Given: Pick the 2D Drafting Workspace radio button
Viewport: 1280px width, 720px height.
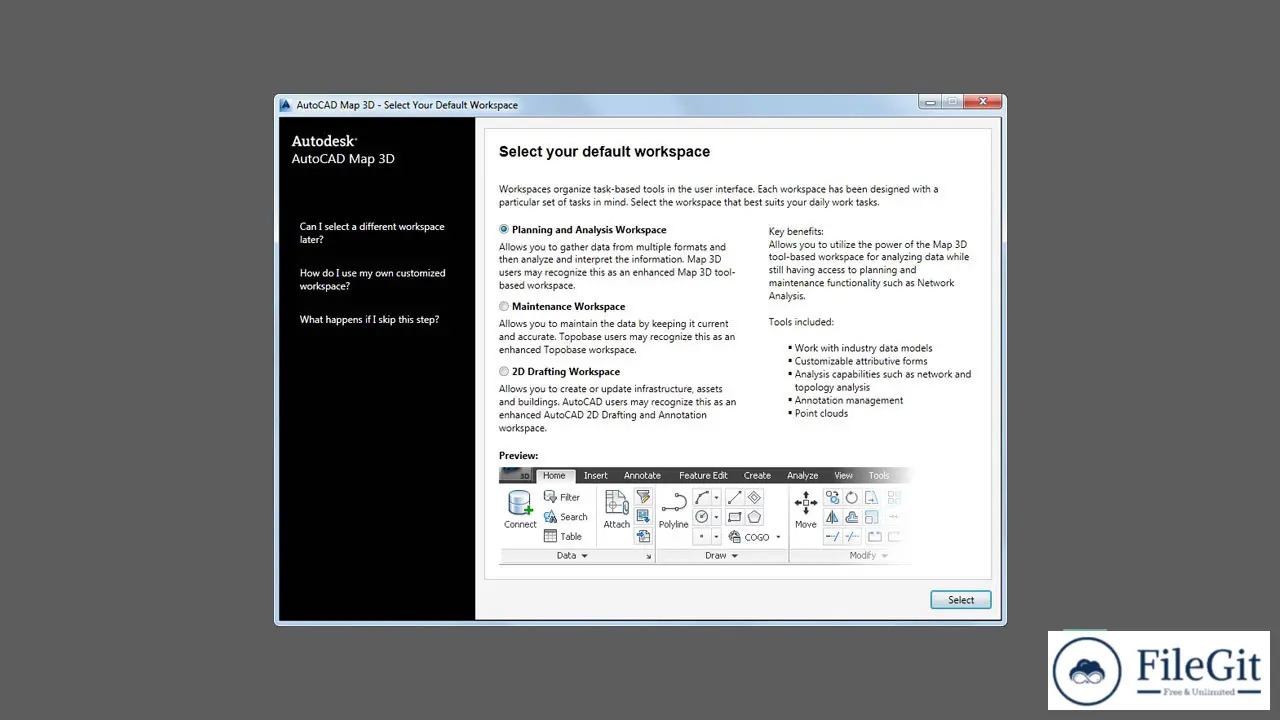Looking at the screenshot, I should click(504, 371).
